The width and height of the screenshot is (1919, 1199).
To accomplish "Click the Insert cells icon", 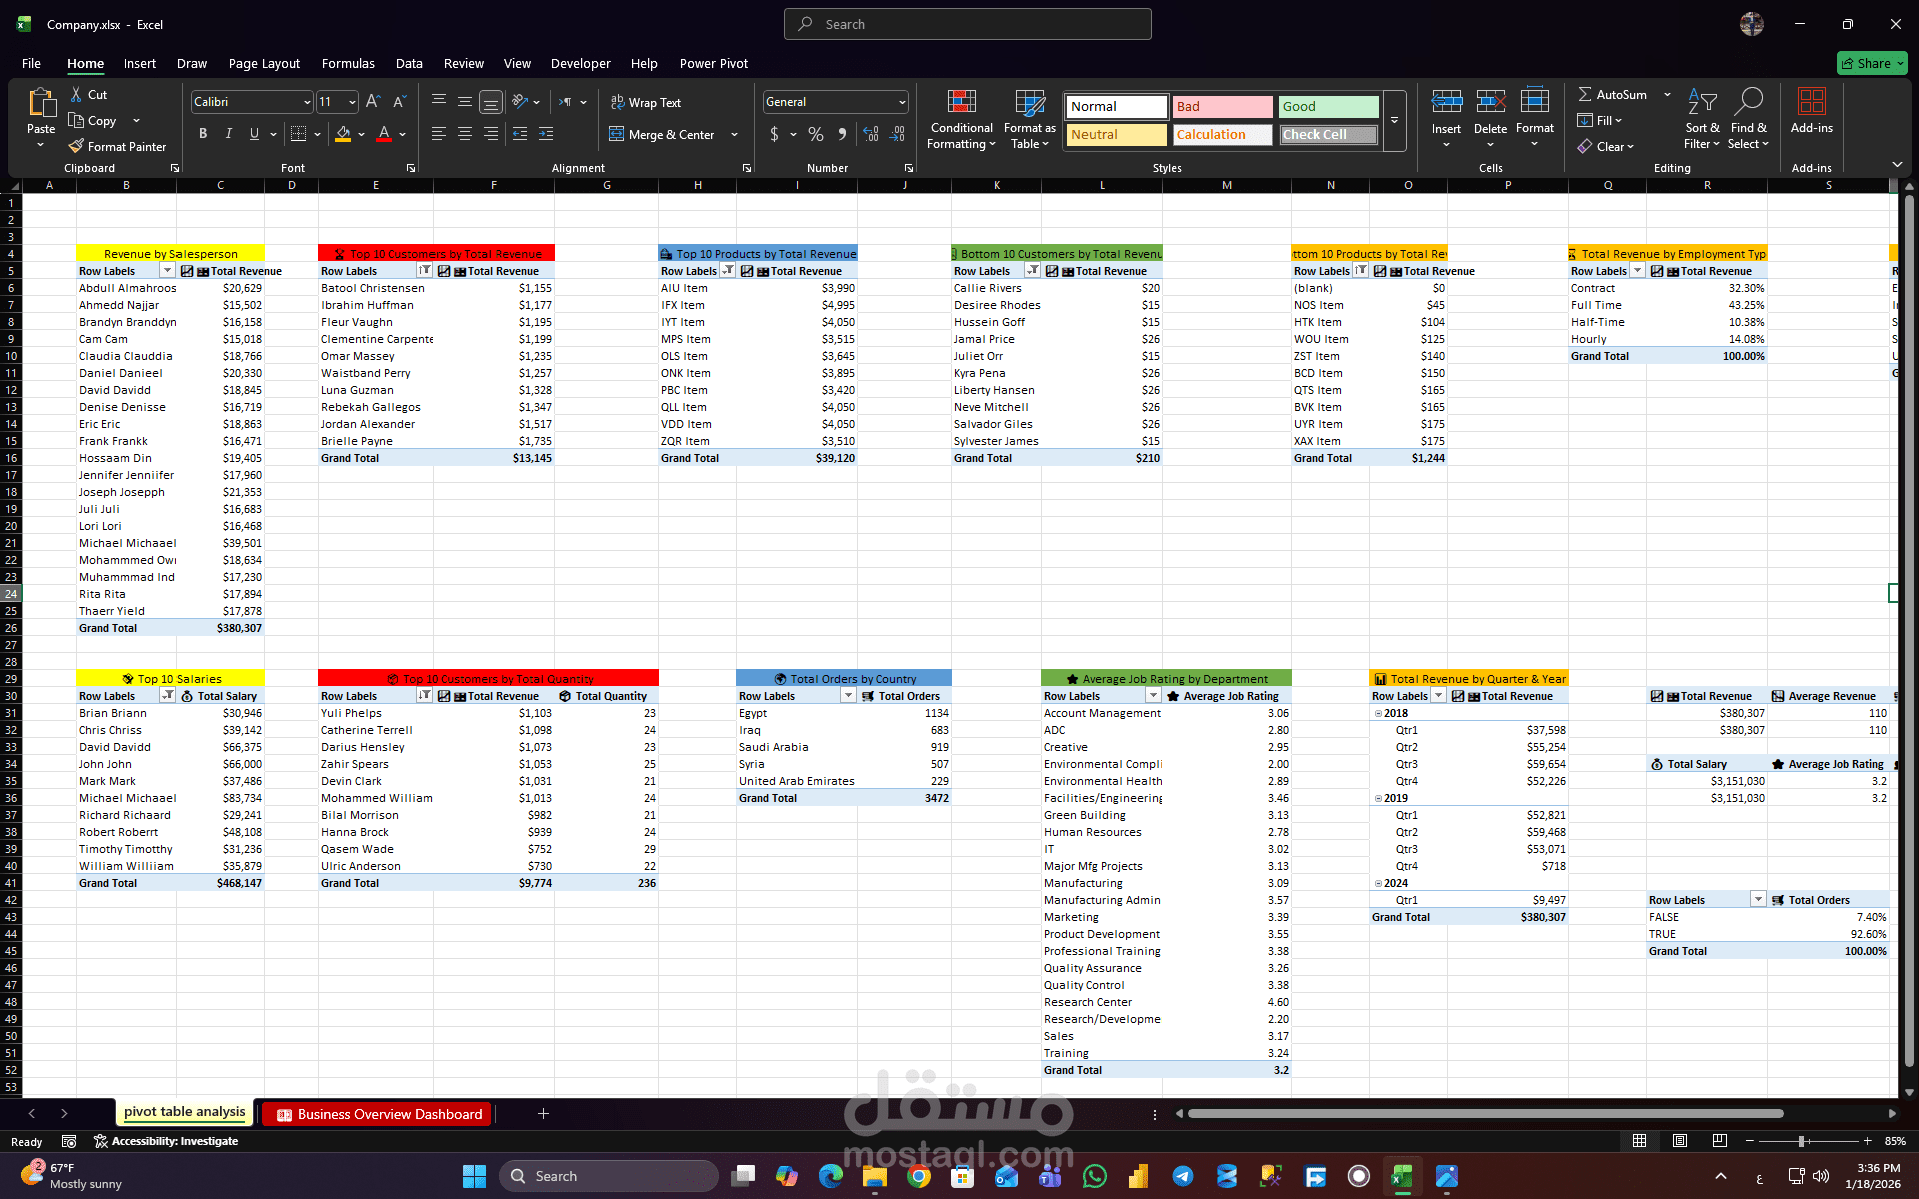I will click(x=1446, y=101).
